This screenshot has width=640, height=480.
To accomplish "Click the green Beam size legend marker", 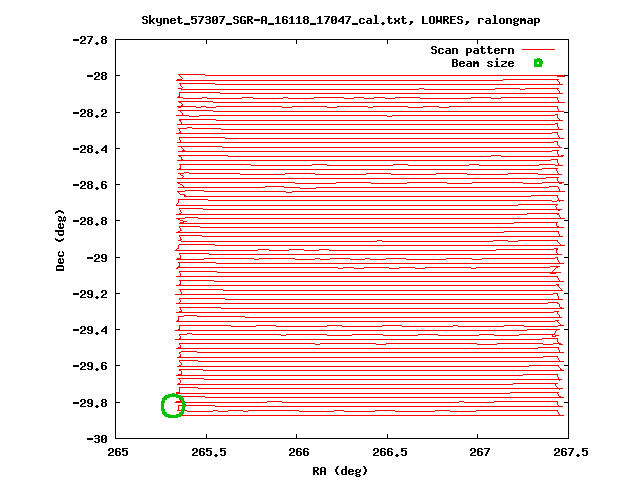I will (538, 63).
